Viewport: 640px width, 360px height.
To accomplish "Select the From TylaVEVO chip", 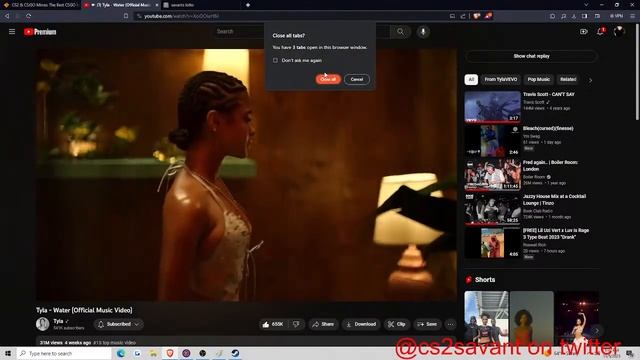I will (x=500, y=79).
